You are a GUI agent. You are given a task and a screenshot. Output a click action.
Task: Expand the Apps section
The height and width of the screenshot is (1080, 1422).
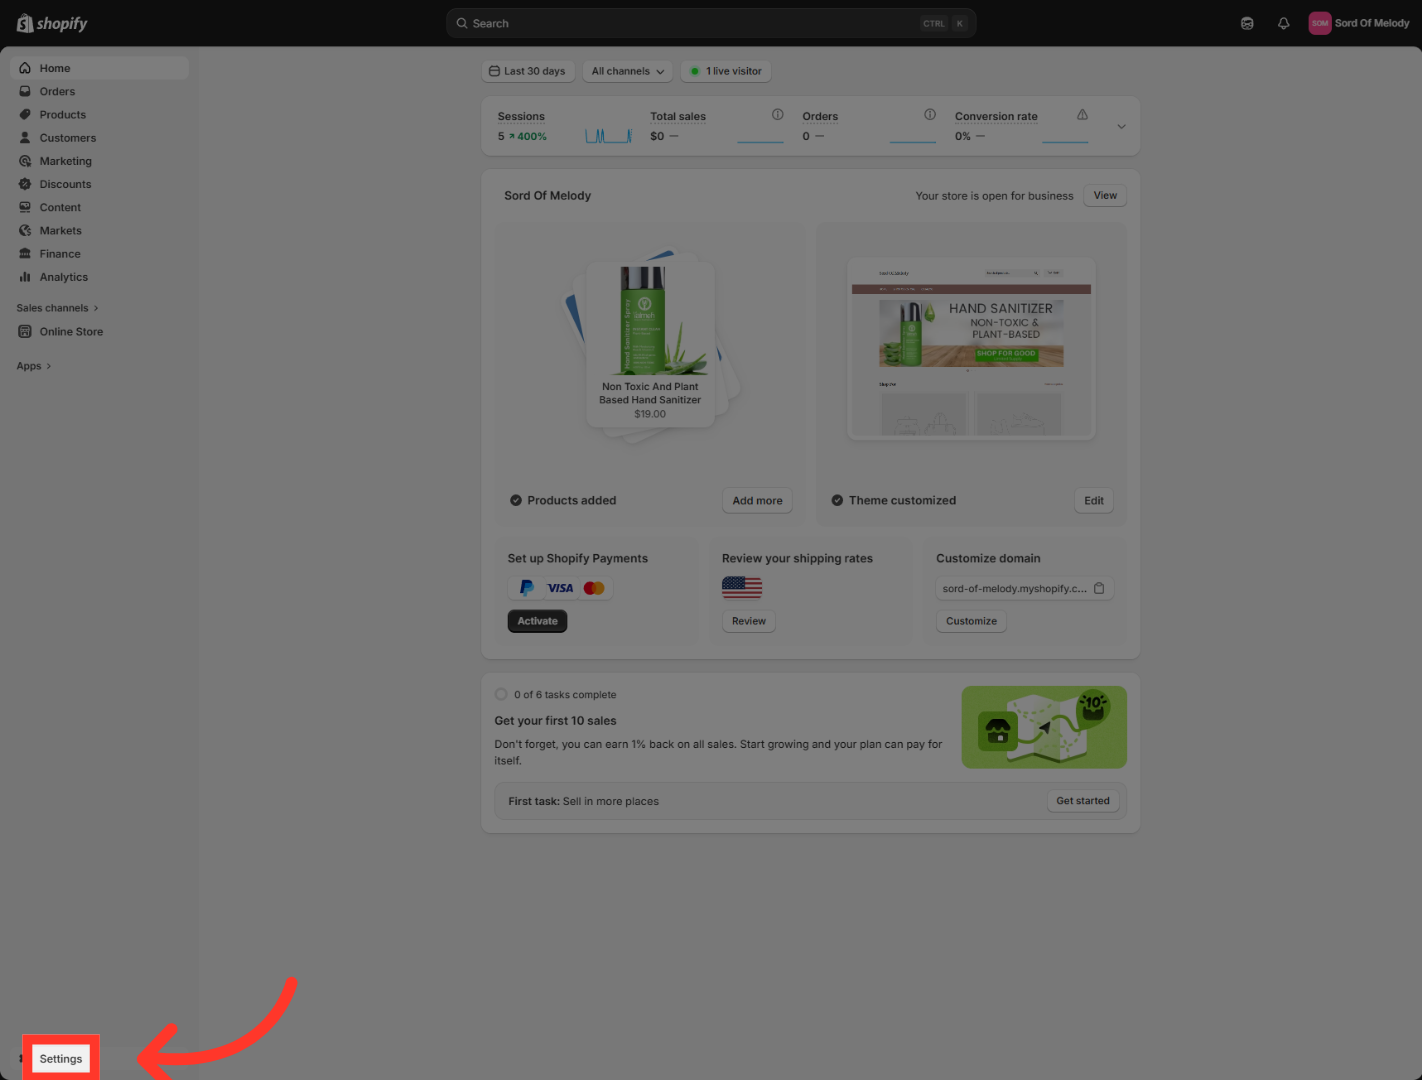pos(34,366)
